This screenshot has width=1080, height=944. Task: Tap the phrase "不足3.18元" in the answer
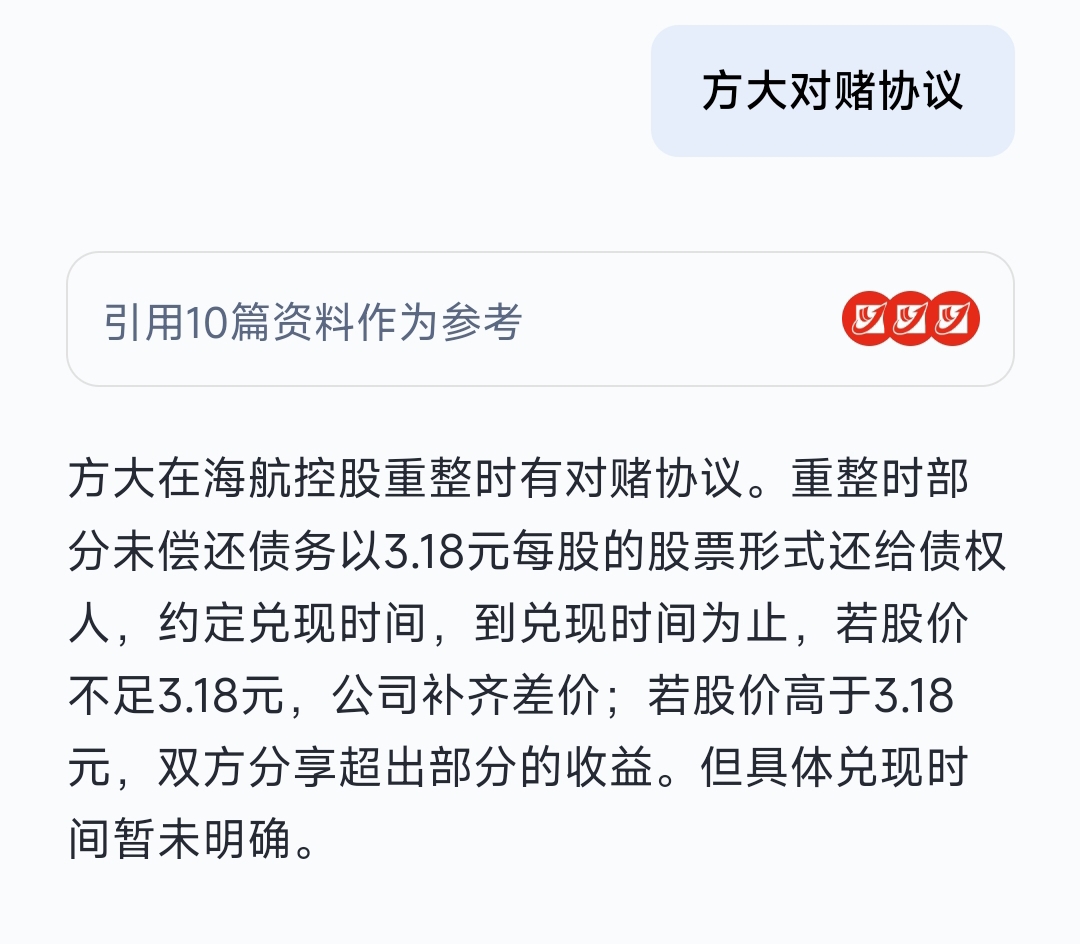(176, 695)
